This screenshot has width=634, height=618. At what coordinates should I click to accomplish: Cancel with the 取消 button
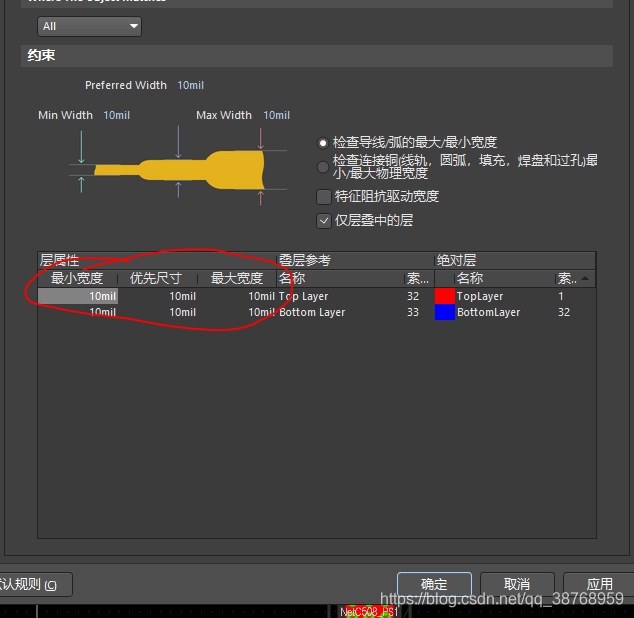pos(517,584)
